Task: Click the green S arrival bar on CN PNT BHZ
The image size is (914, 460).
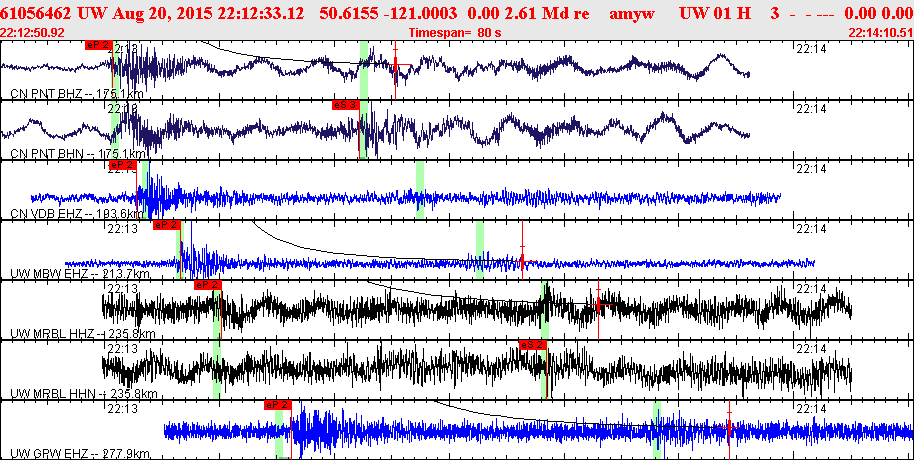Action: [364, 69]
